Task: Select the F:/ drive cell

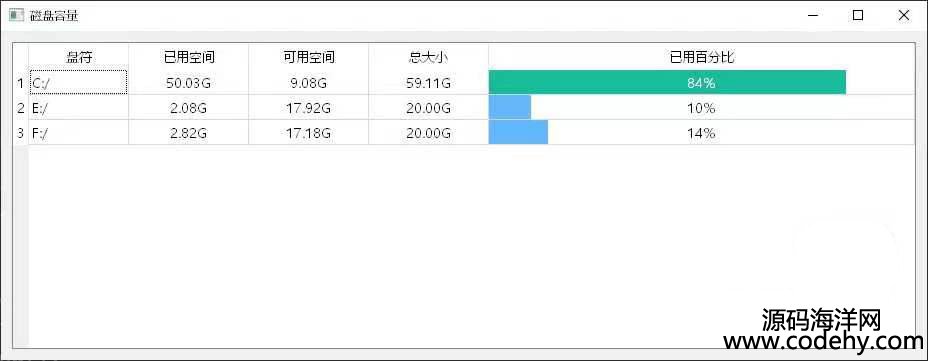Action: click(79, 133)
